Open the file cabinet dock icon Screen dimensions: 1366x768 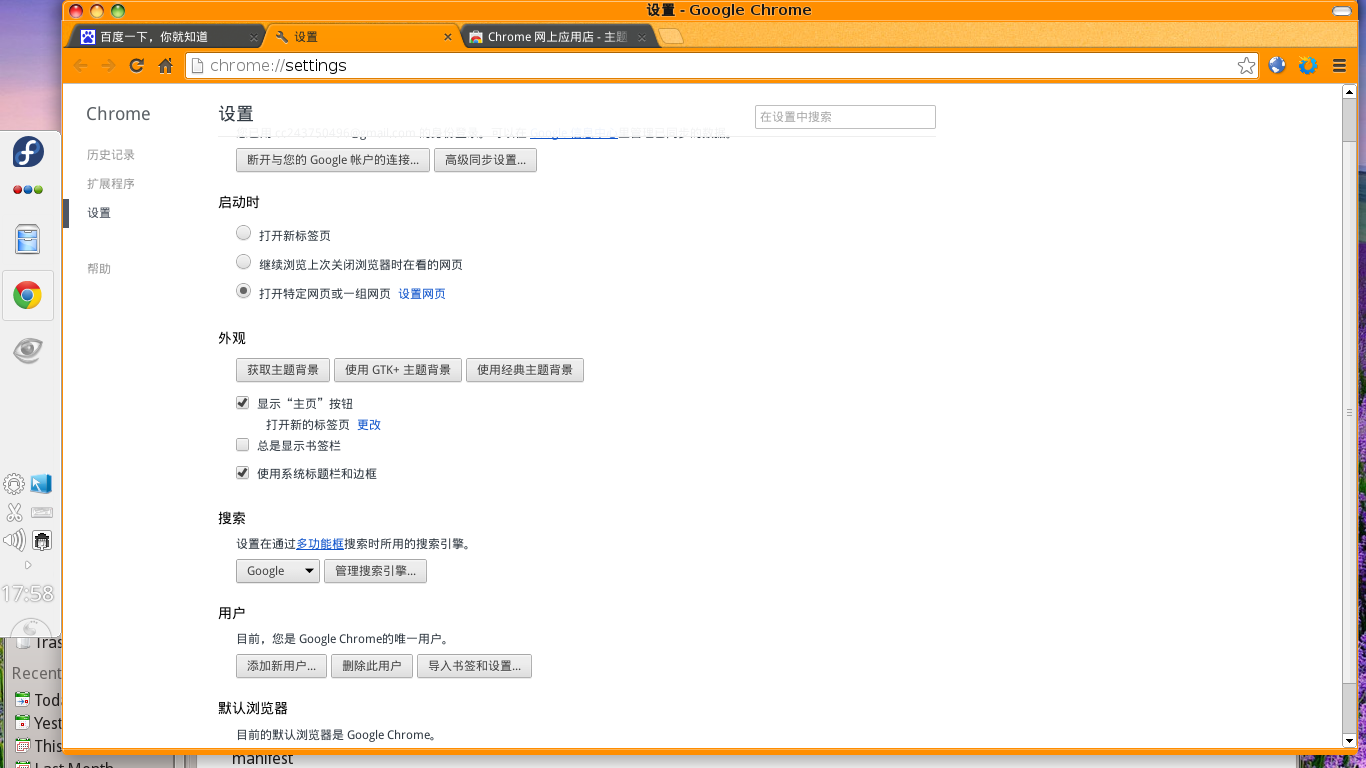[x=28, y=239]
